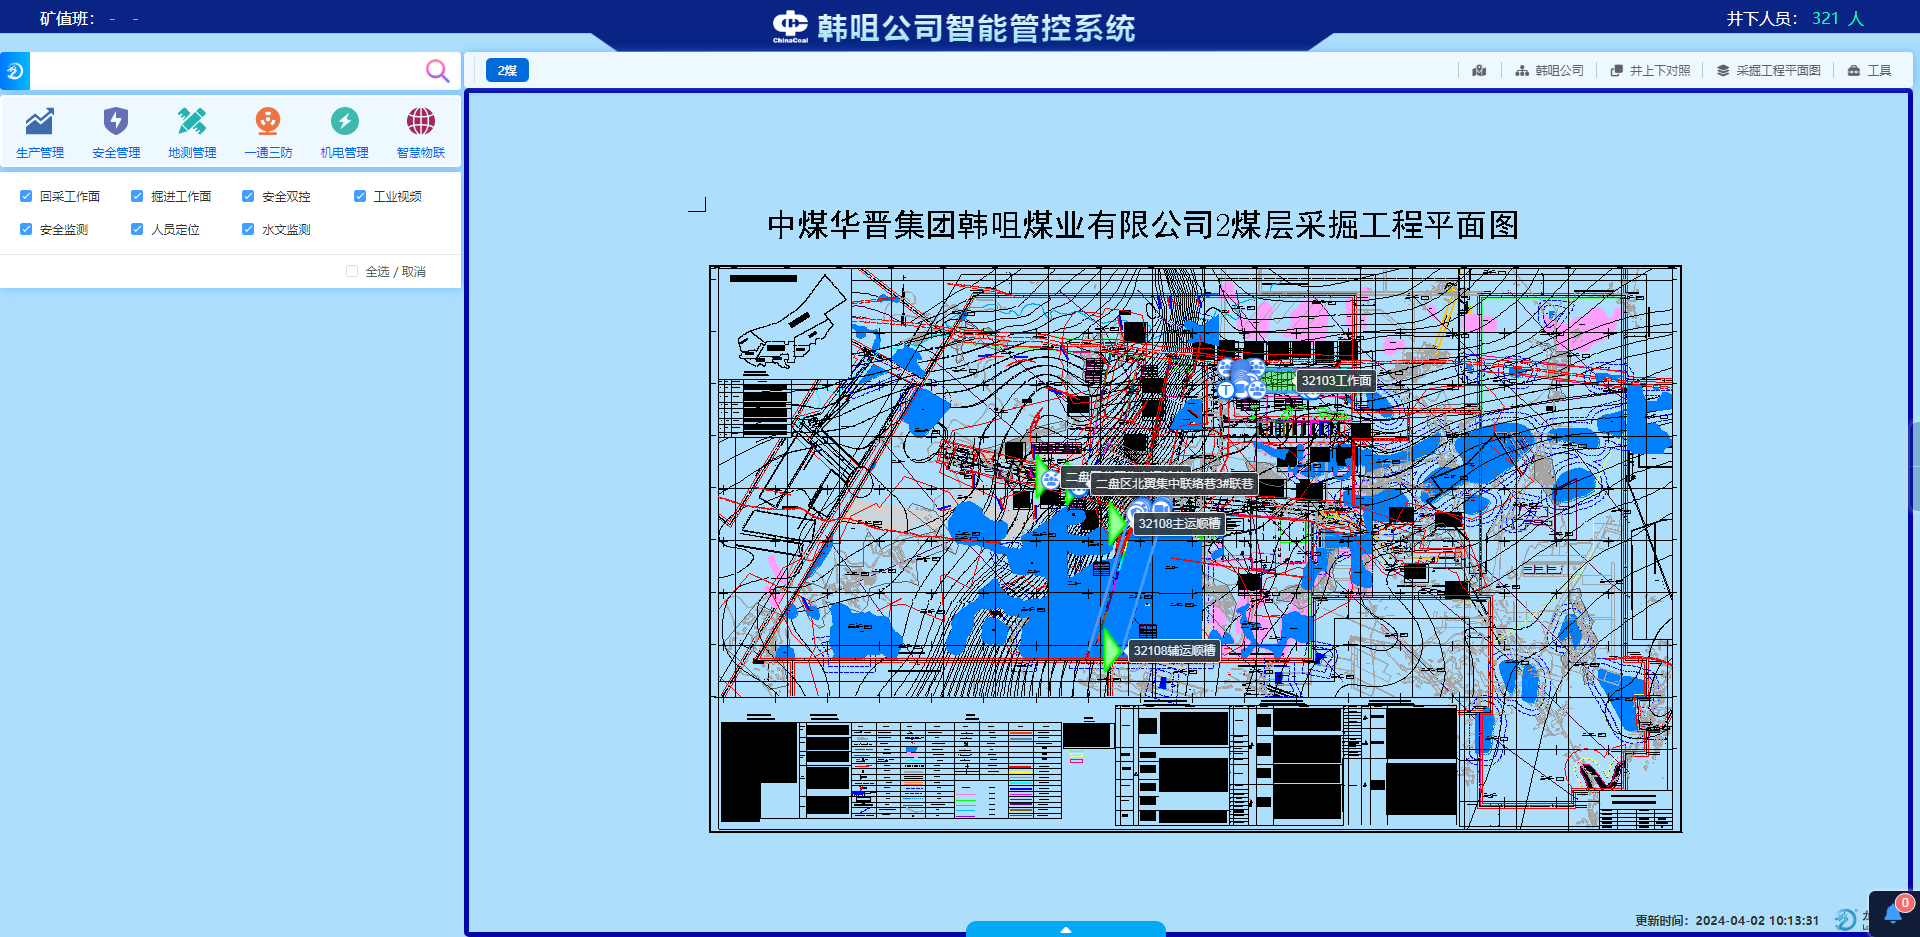Uncheck 水文监测 layer checkbox
1920x937 pixels.
click(248, 229)
